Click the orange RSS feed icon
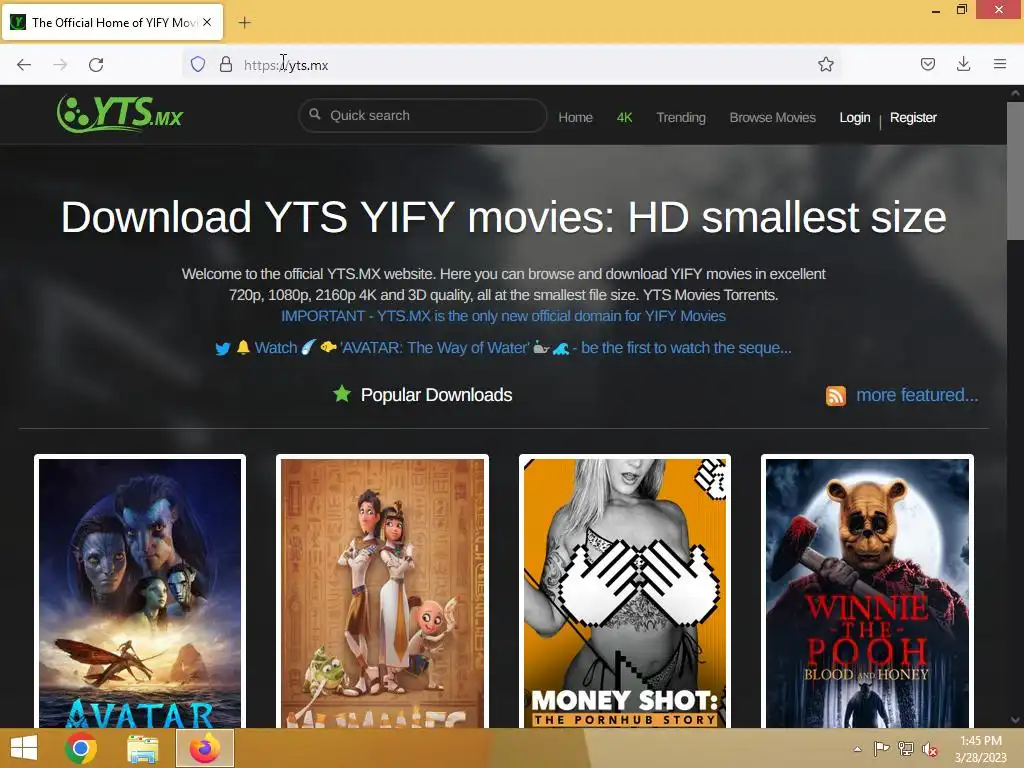Viewport: 1024px width, 768px height. [835, 396]
